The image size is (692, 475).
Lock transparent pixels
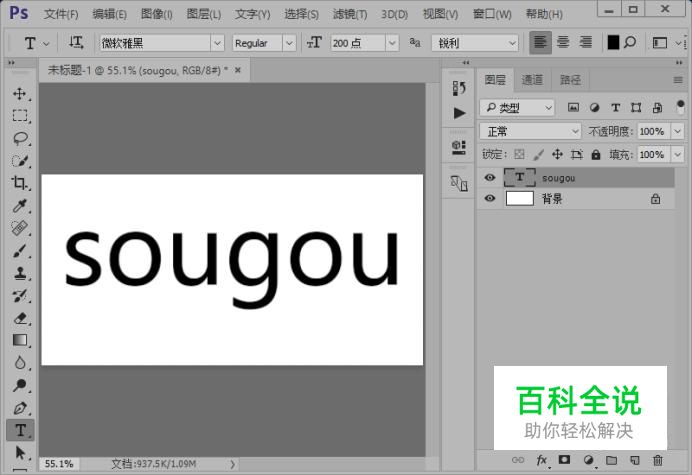pyautogui.click(x=519, y=155)
